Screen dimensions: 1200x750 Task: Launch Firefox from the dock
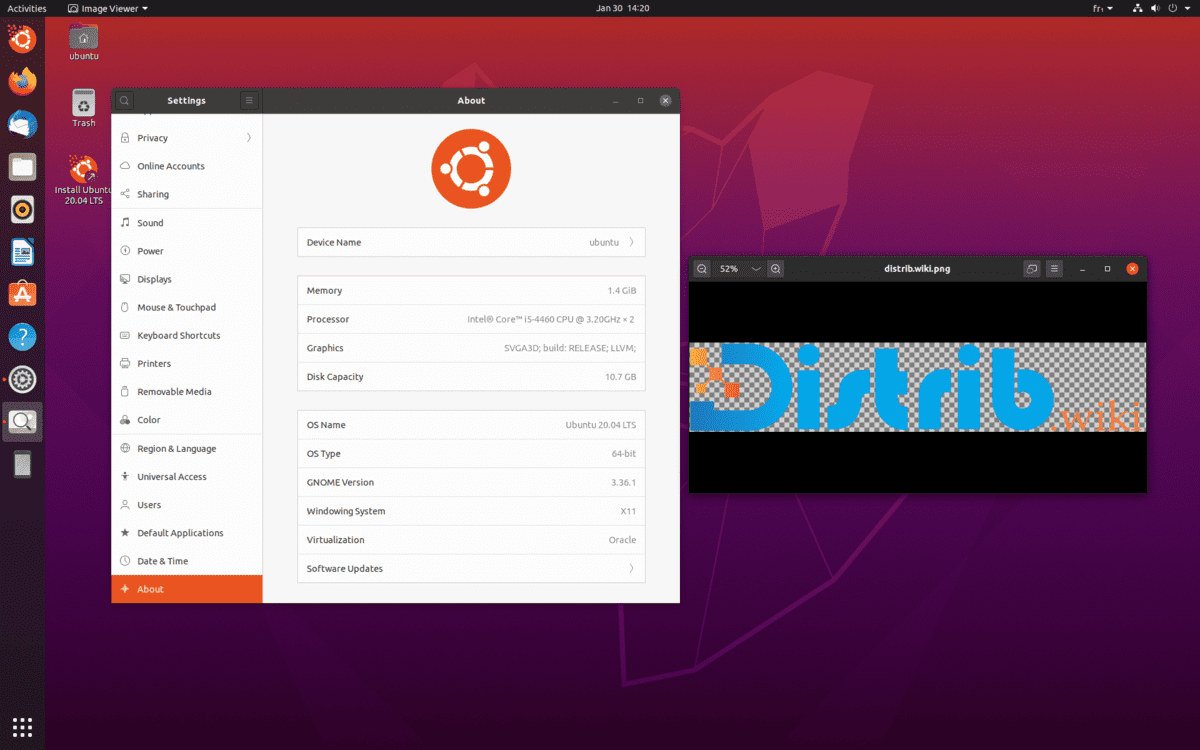click(x=22, y=82)
